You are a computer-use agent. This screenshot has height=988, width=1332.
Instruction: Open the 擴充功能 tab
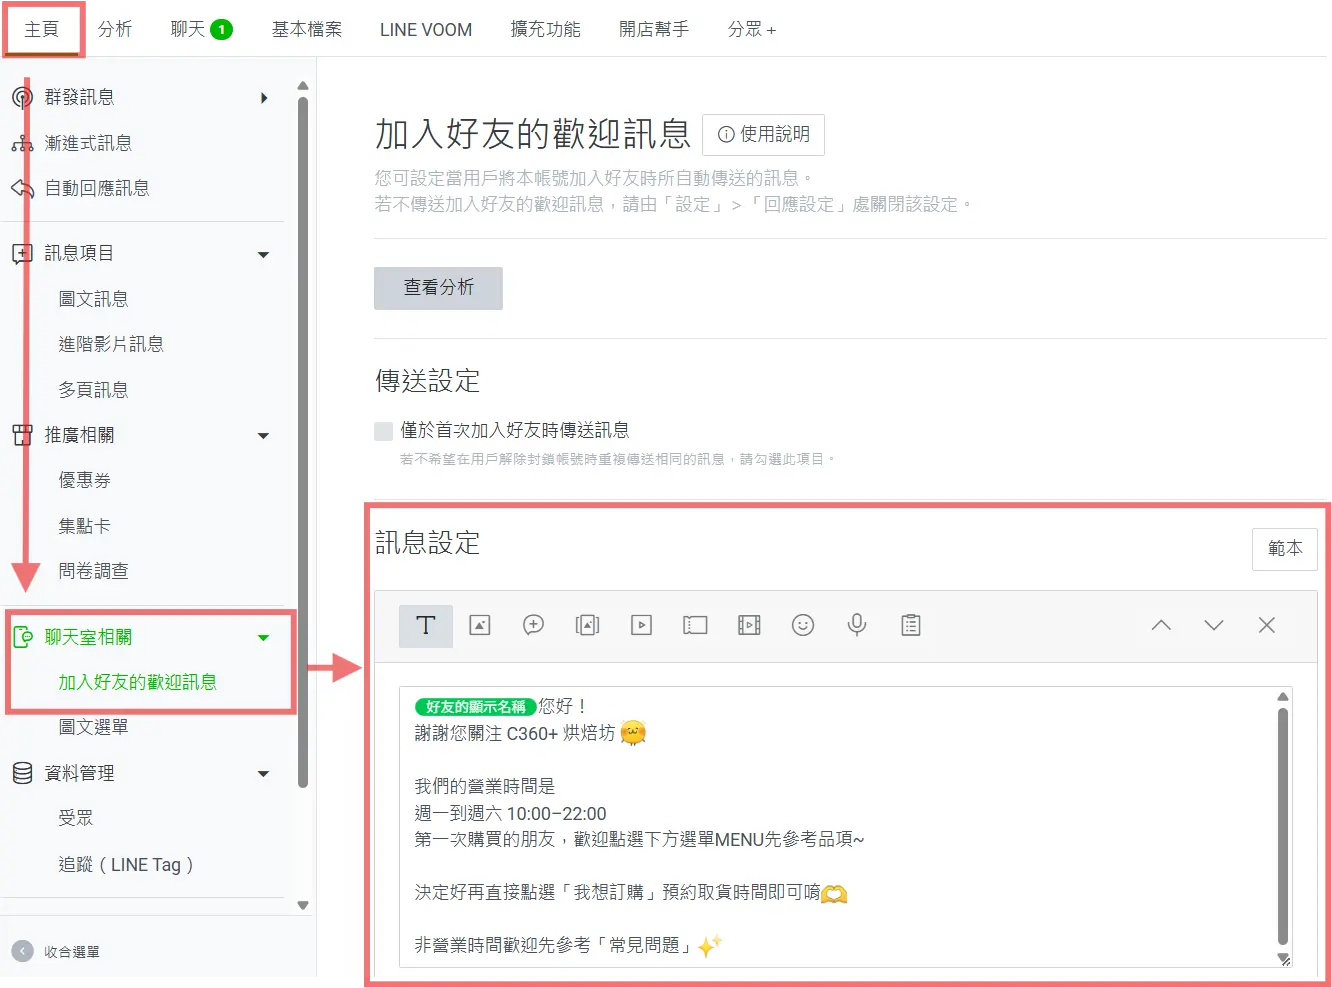546,29
